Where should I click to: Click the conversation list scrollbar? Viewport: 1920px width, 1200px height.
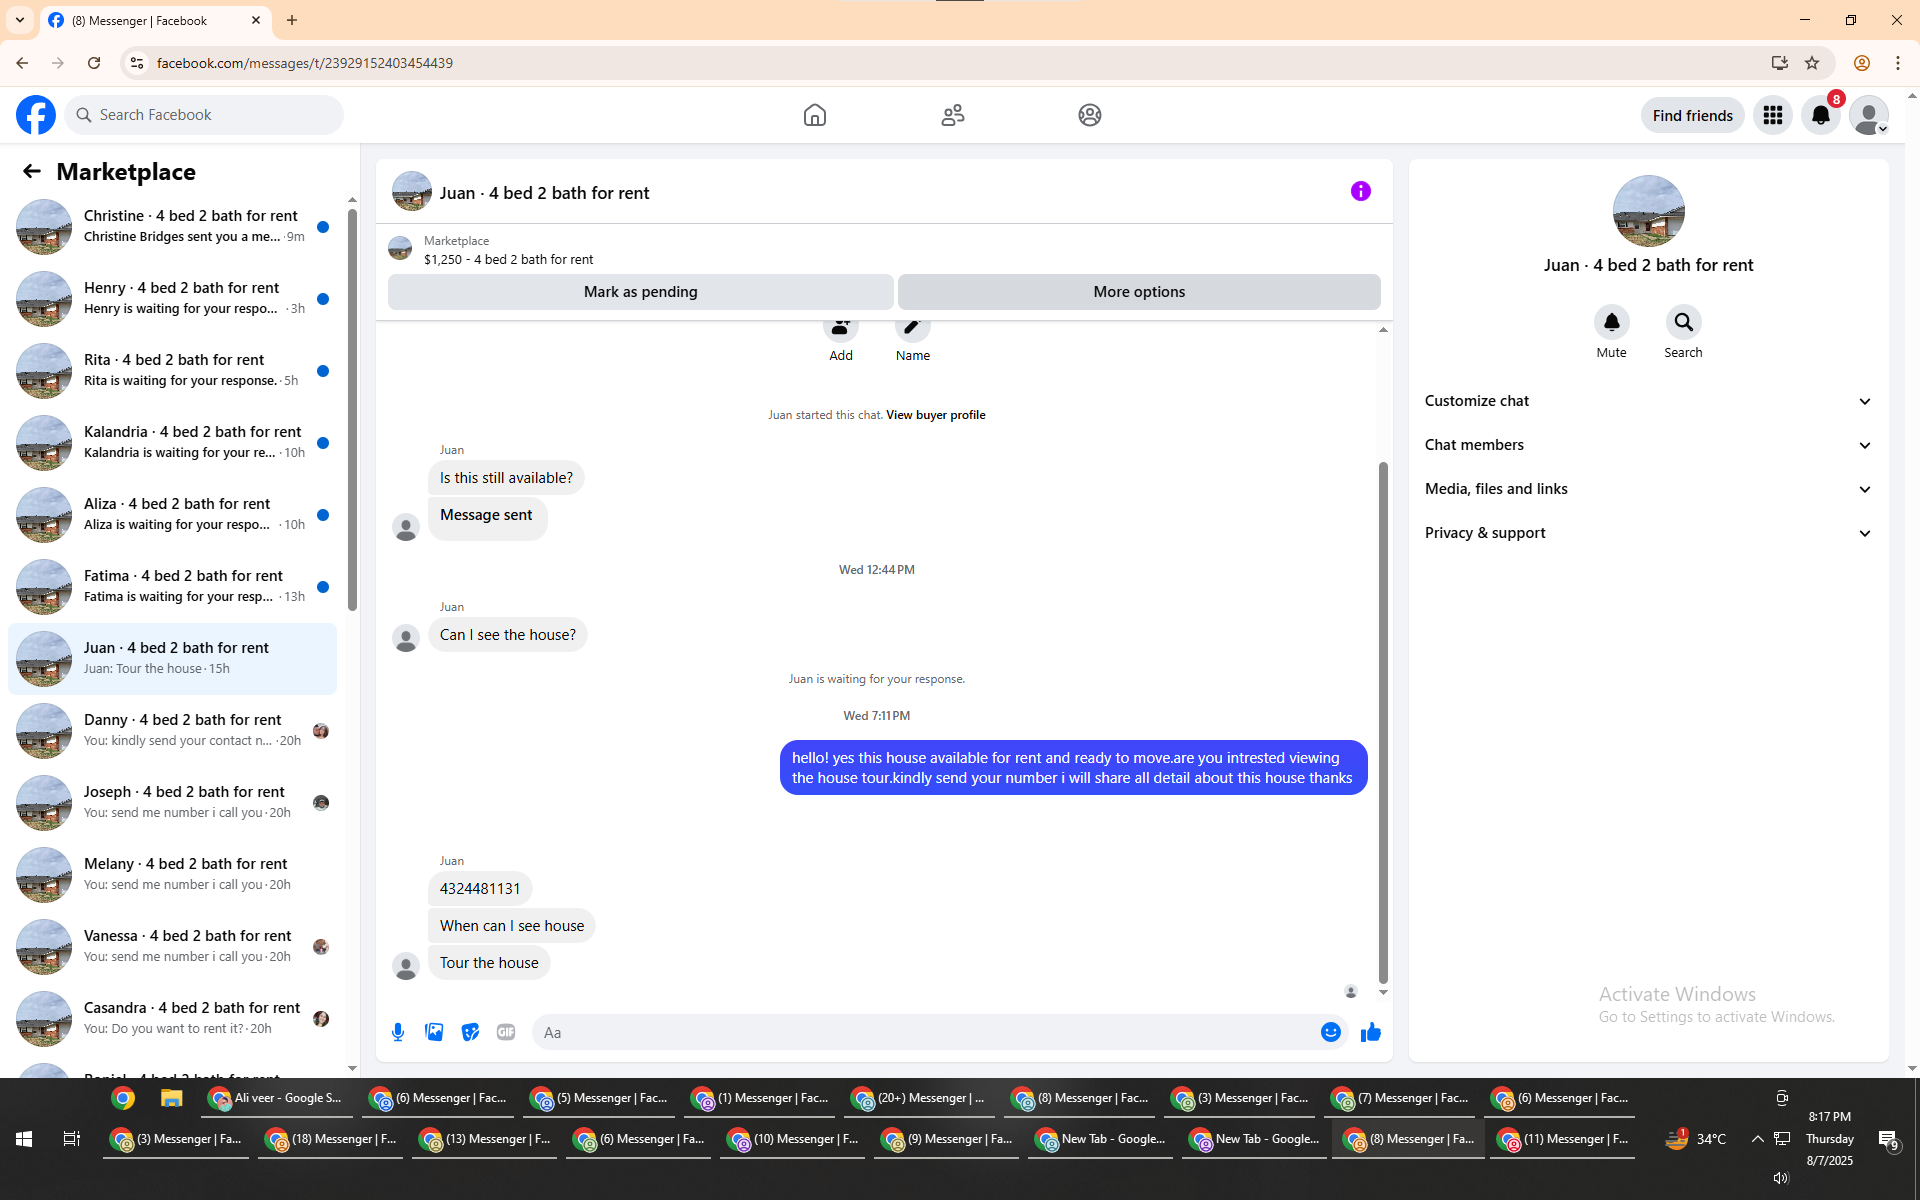point(352,410)
